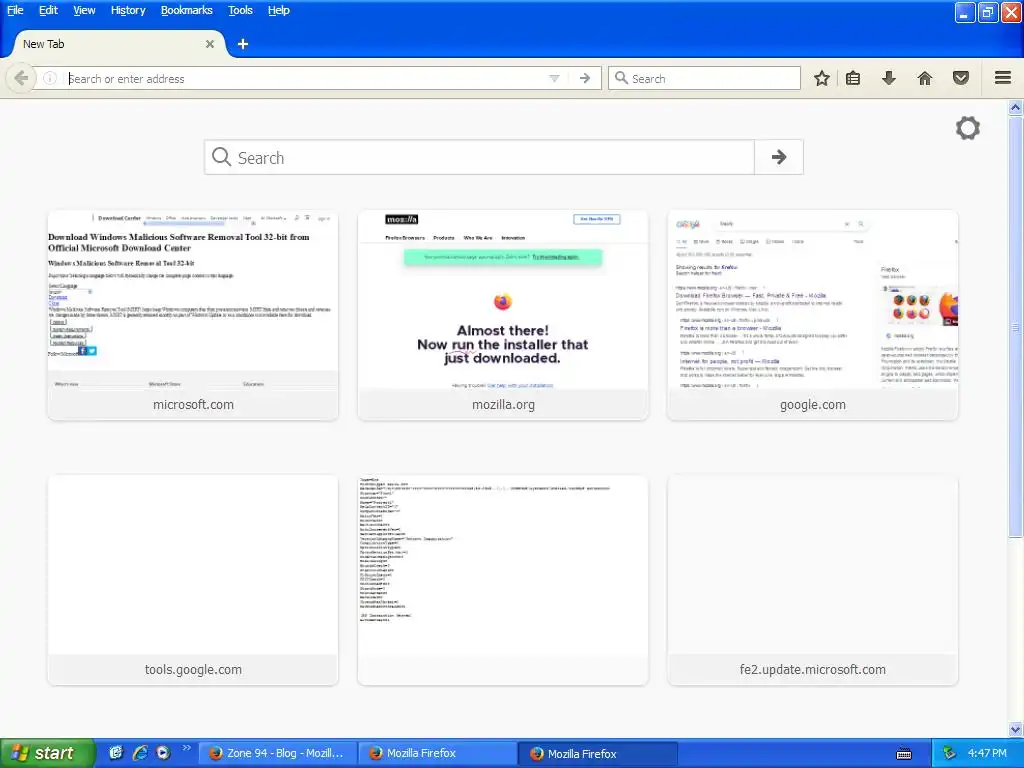Open the History menu
Image resolution: width=1024 pixels, height=768 pixels.
point(128,10)
